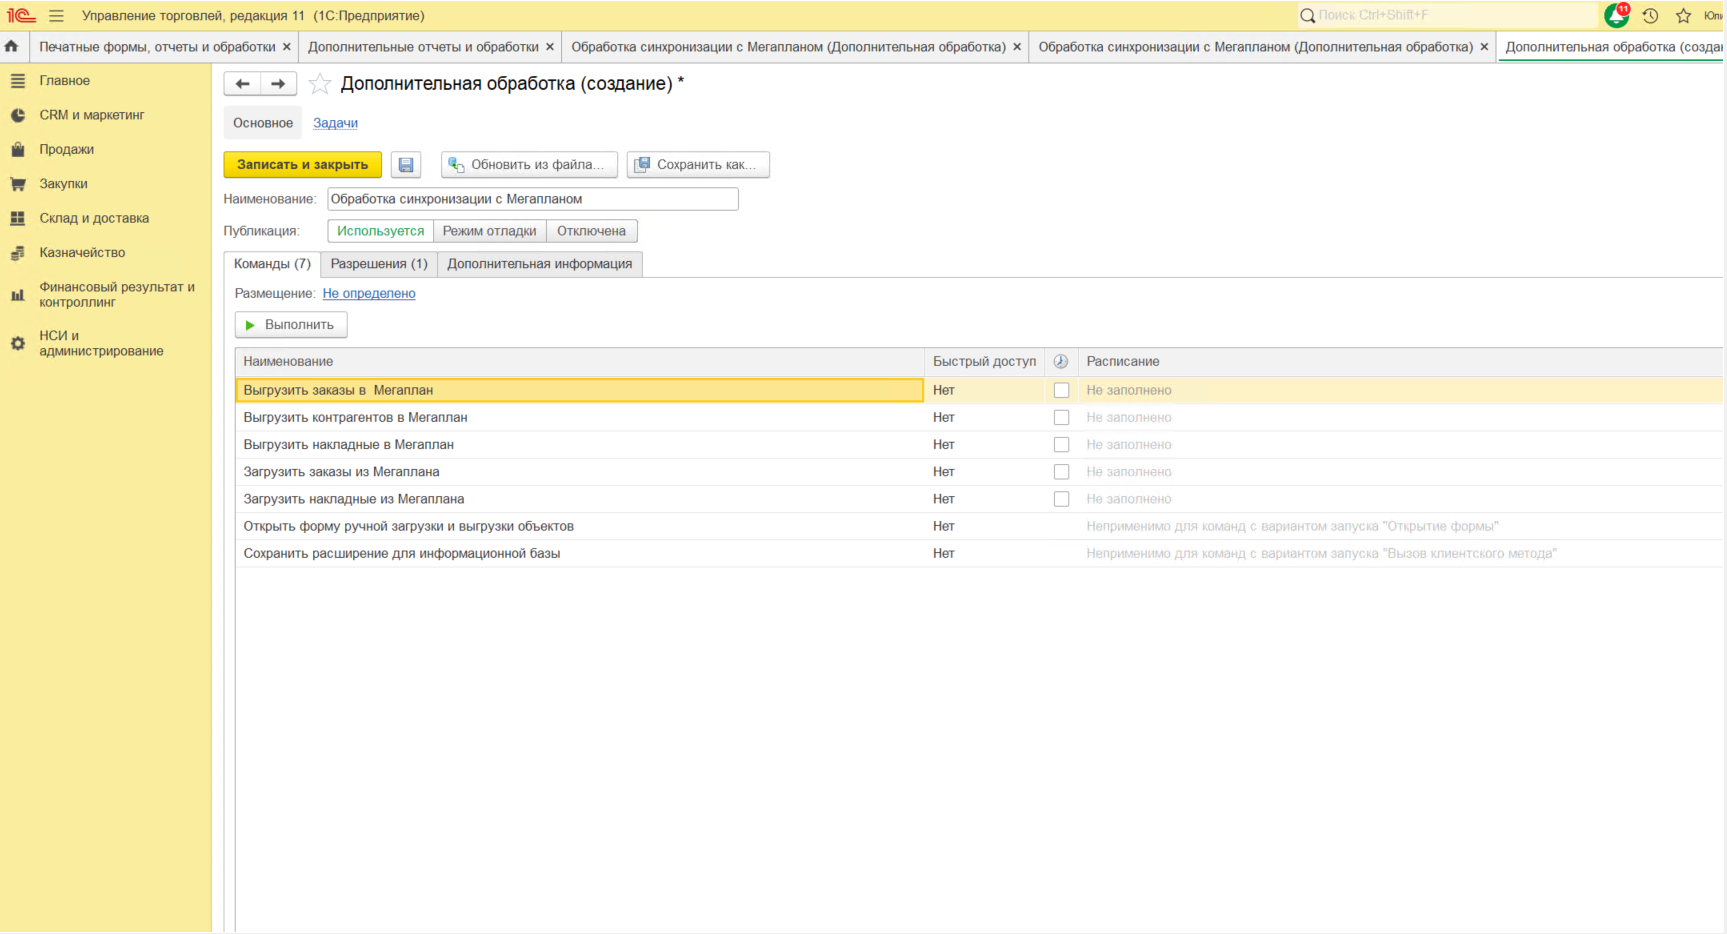Open the 1C main menu hamburger icon
1727x934 pixels.
tap(56, 16)
